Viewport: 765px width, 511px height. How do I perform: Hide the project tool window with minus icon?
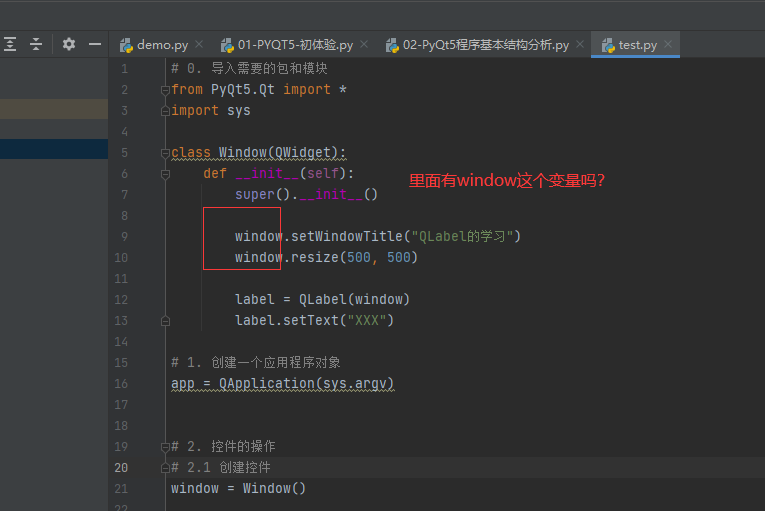tap(95, 44)
